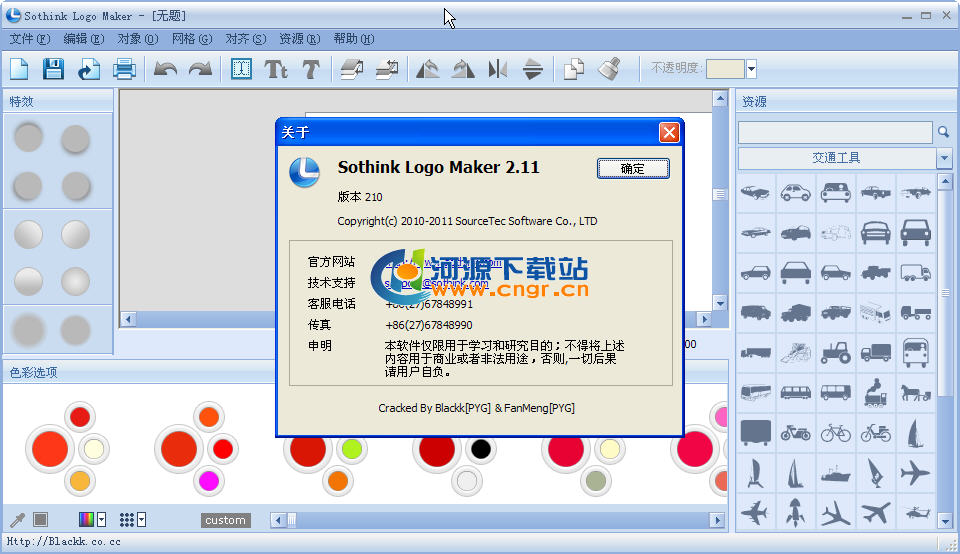Expand the 交通工具 category dropdown
Viewport: 960px width, 554px height.
(944, 158)
